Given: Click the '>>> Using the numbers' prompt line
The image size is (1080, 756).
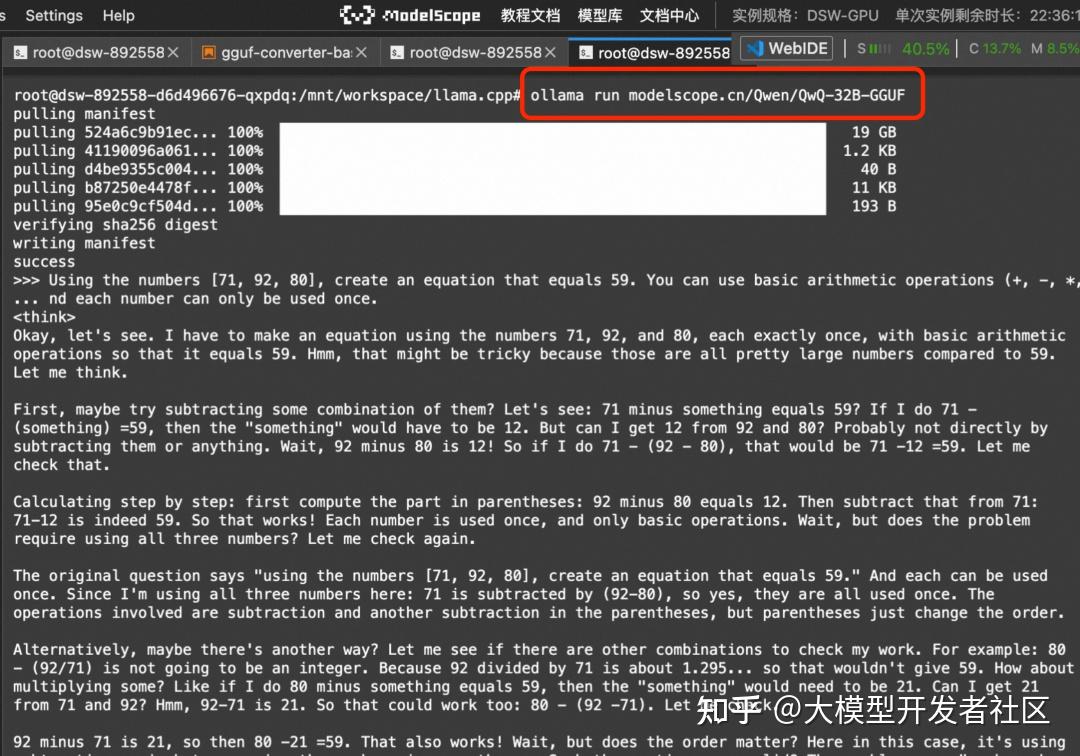Looking at the screenshot, I should (546, 280).
